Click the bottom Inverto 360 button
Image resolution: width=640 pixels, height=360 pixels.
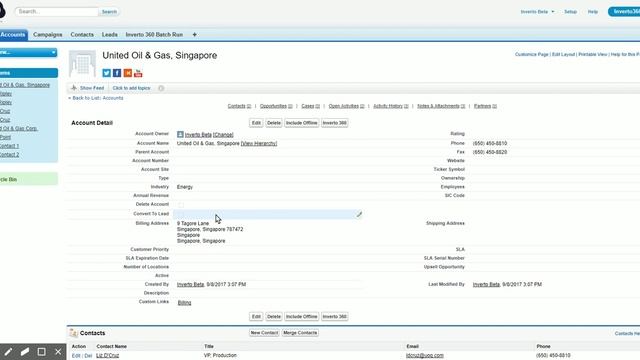click(x=335, y=316)
